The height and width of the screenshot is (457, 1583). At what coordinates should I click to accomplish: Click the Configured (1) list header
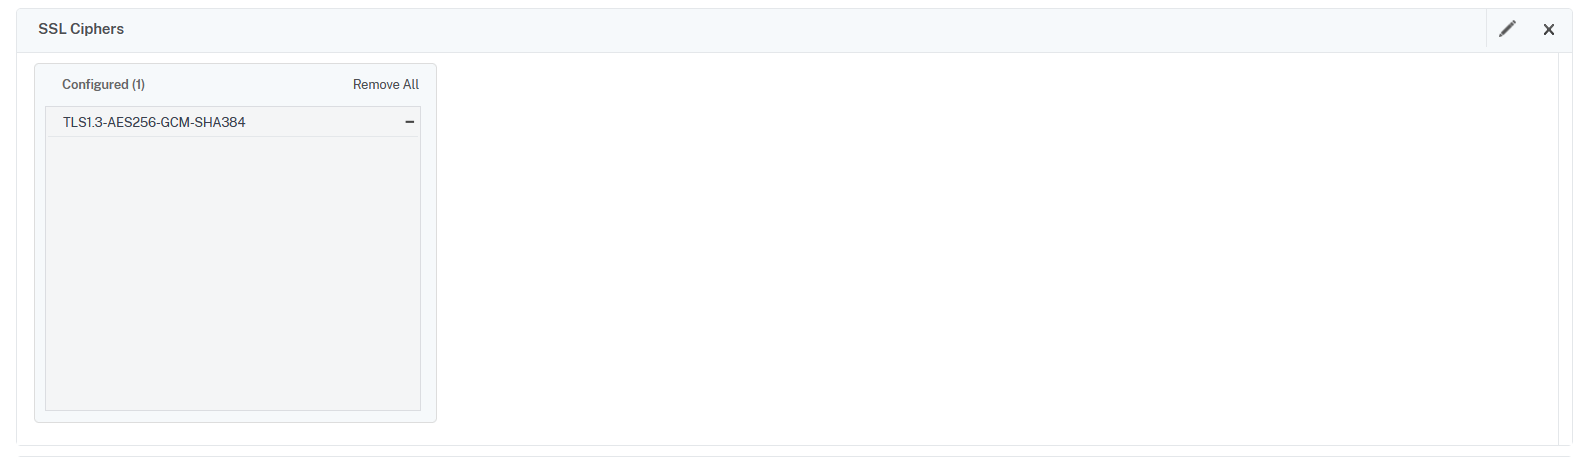(x=103, y=85)
